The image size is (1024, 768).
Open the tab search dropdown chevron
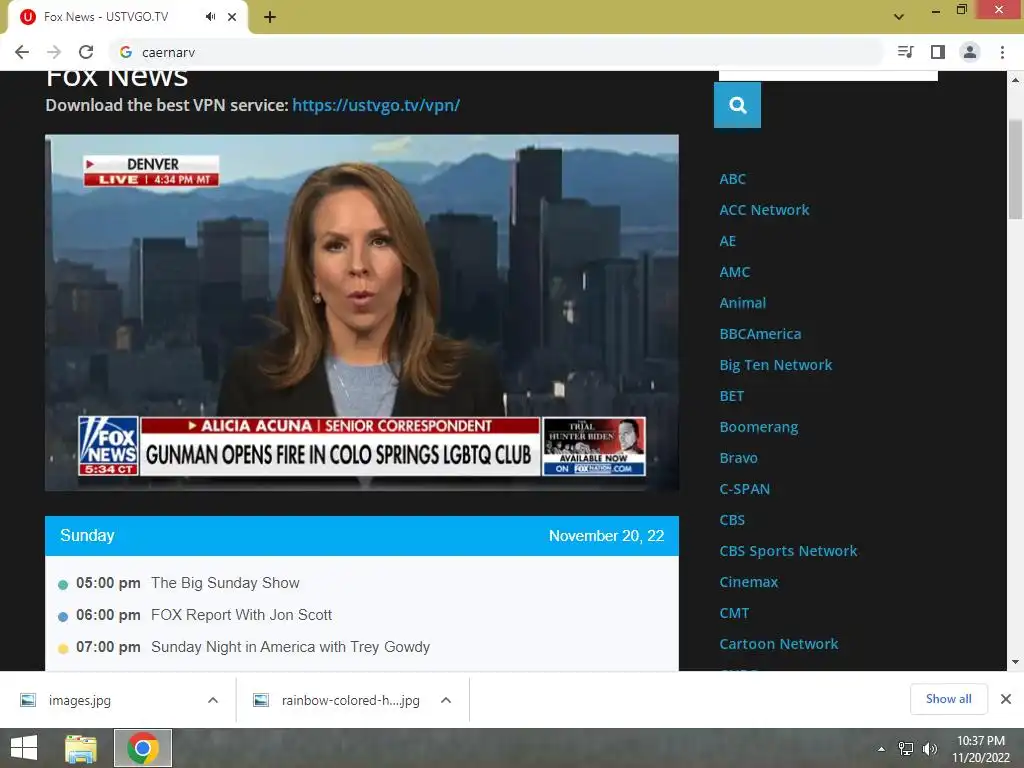click(899, 17)
